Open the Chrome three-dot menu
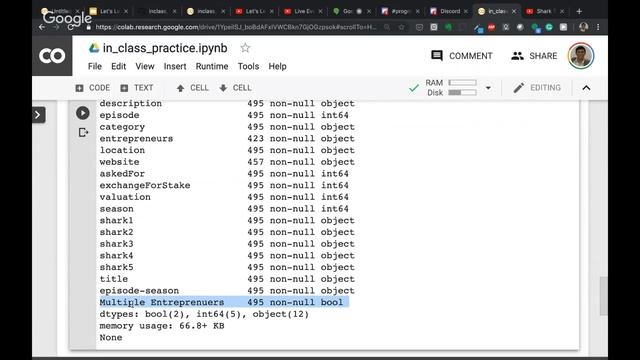640x360 pixels. 598,27
